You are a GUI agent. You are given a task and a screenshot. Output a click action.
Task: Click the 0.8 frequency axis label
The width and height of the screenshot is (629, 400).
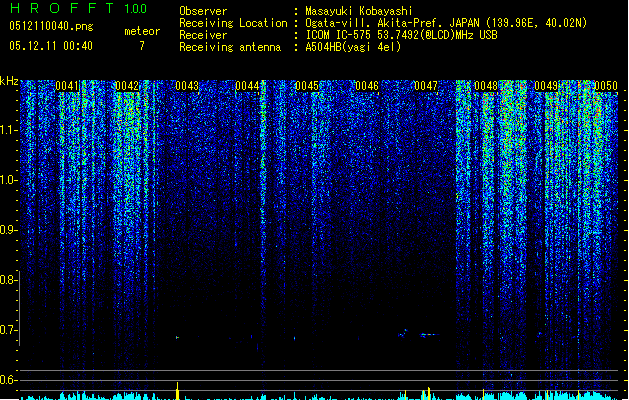[x=8, y=280]
